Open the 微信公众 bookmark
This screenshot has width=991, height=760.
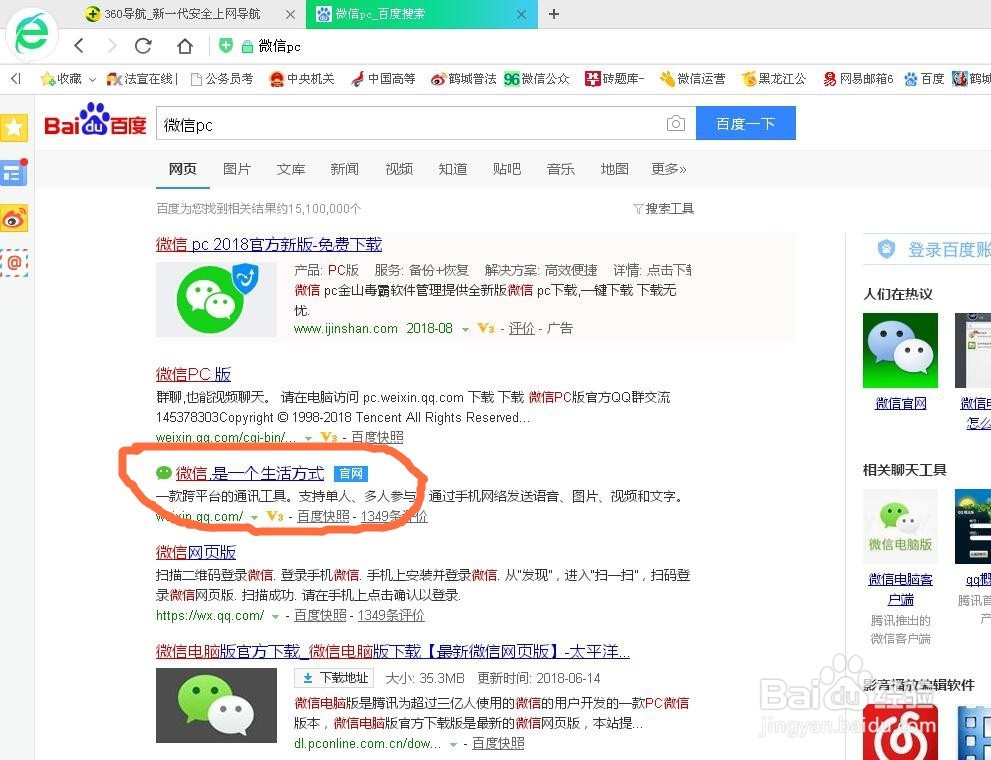(537, 79)
